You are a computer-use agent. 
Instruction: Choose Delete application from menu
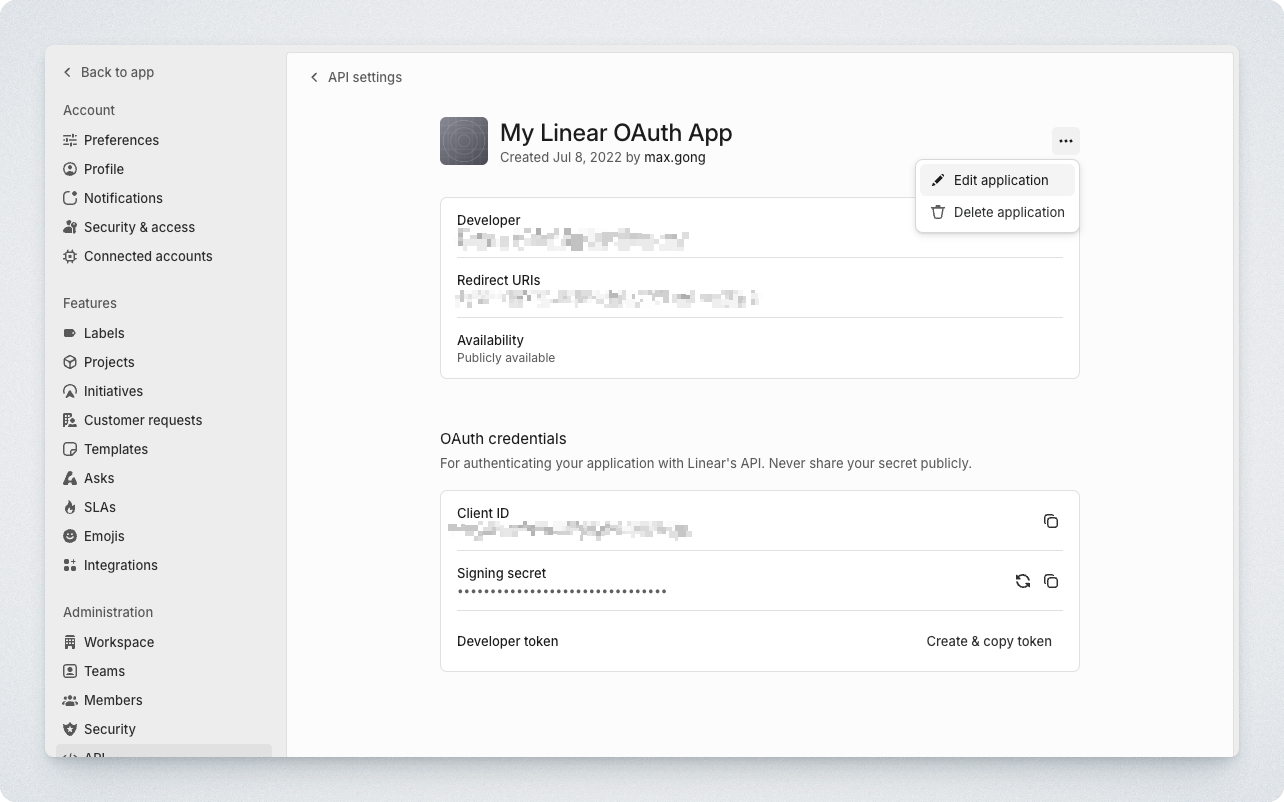click(1008, 212)
